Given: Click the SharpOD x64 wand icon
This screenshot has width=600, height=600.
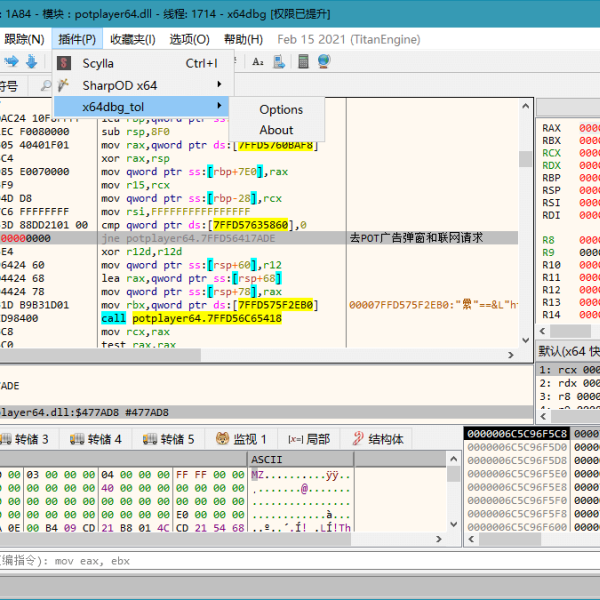Looking at the screenshot, I should 63,85.
